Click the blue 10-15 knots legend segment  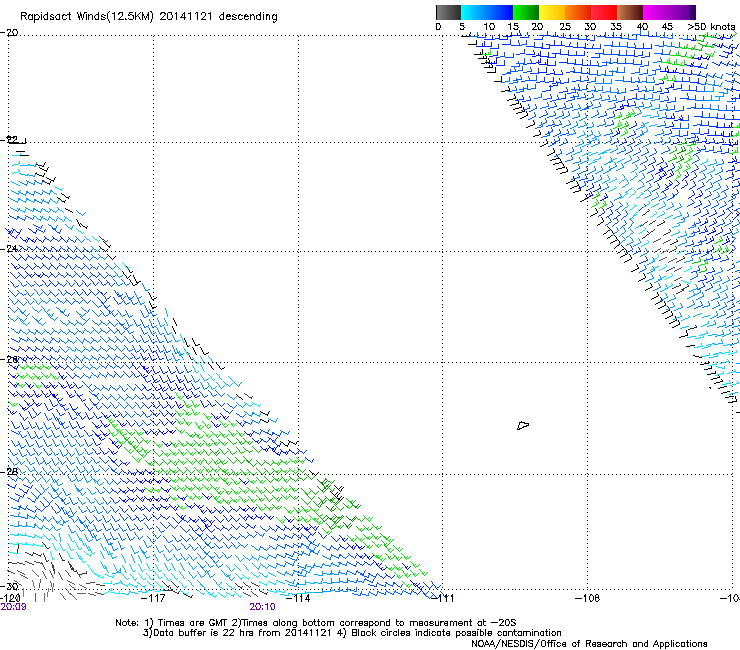[x=500, y=12]
